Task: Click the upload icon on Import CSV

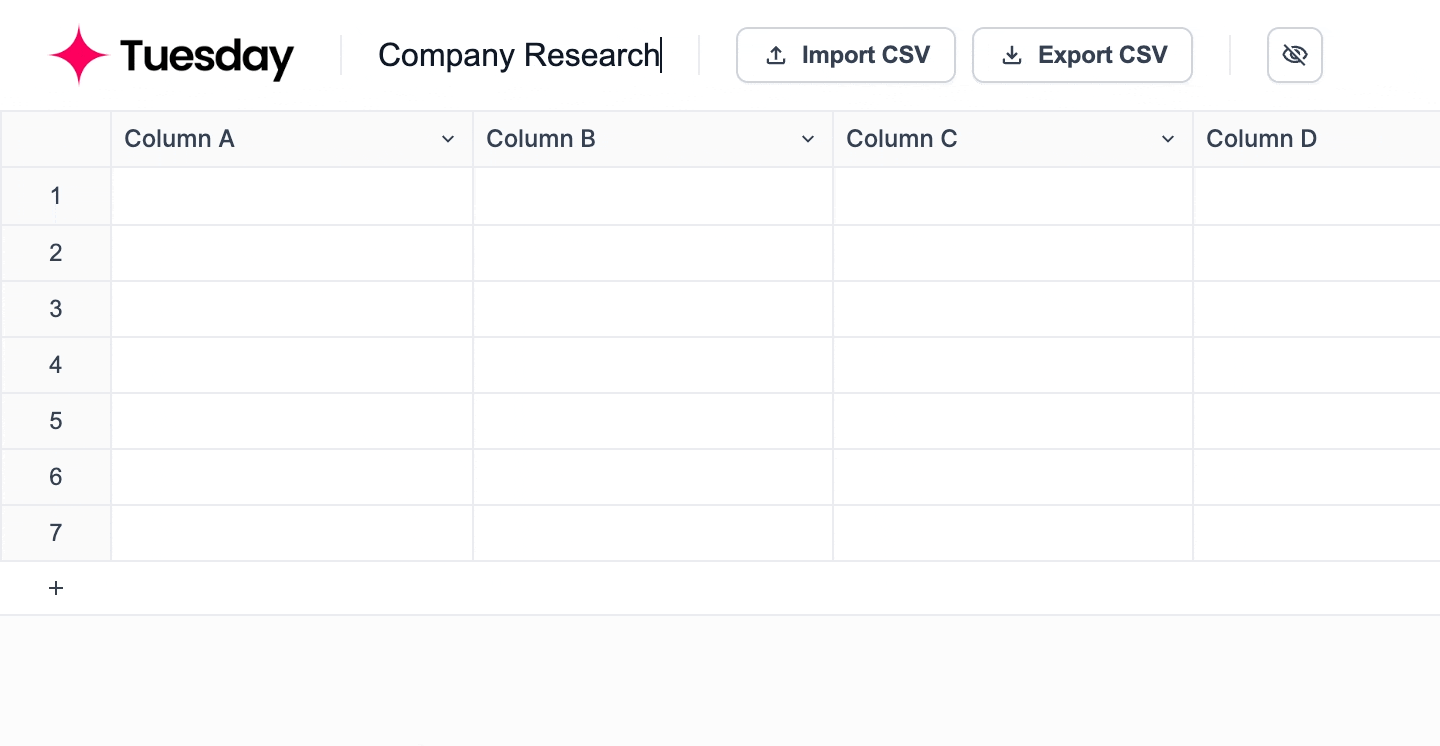Action: (775, 56)
